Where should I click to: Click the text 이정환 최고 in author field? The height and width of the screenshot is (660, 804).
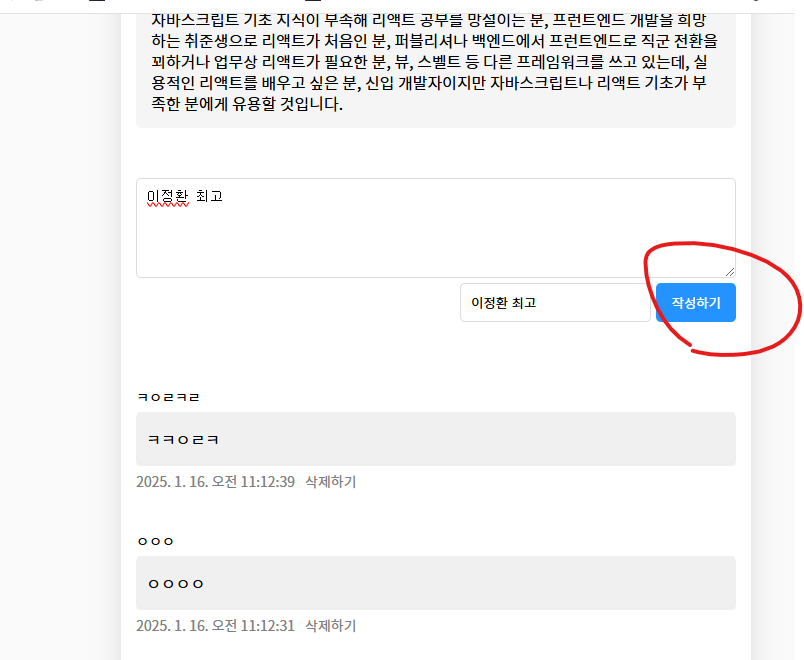pos(504,303)
